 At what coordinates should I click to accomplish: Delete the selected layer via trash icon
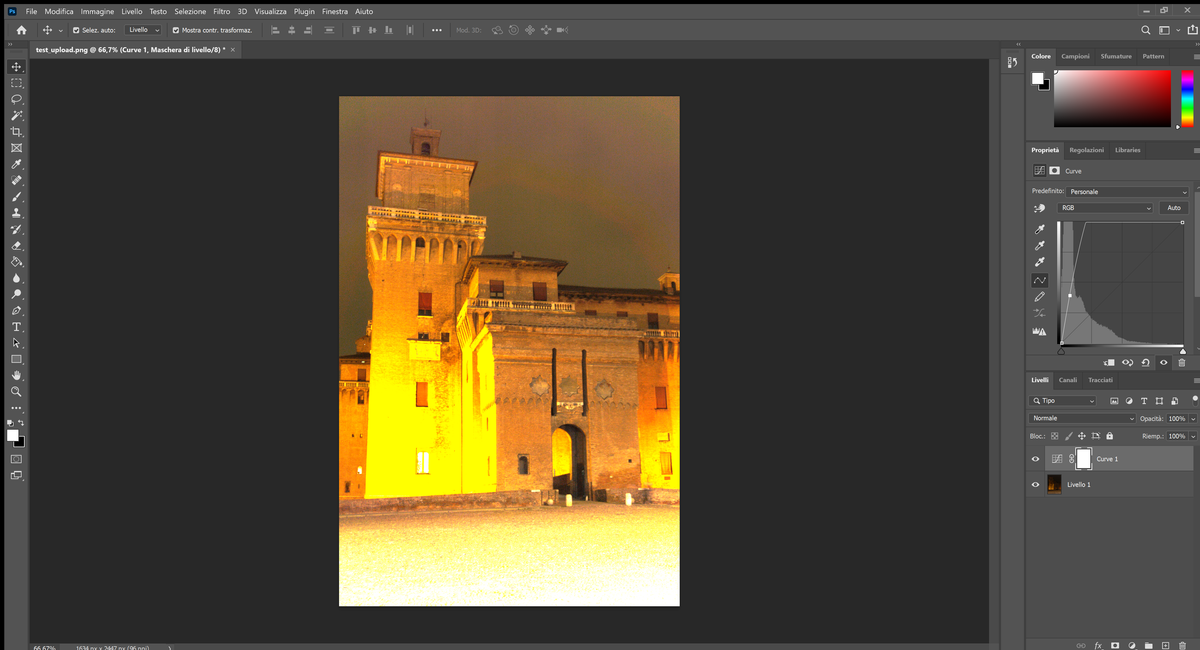1183,645
